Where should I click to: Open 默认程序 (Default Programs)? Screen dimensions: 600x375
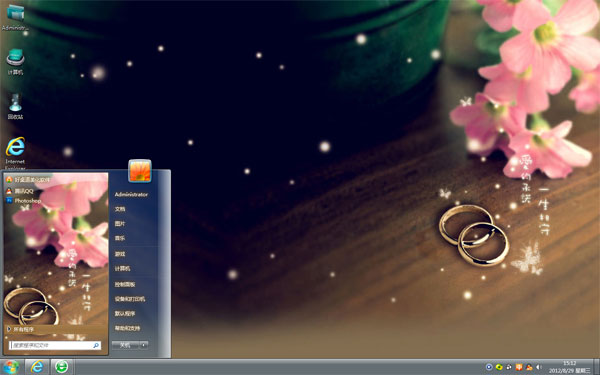coord(125,313)
